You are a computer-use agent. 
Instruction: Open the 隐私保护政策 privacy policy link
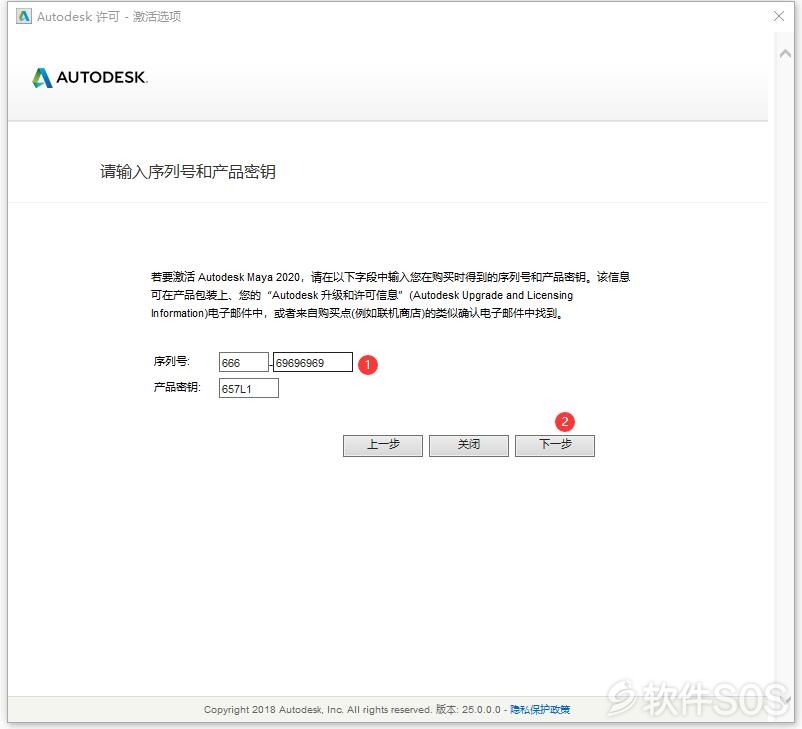[540, 710]
